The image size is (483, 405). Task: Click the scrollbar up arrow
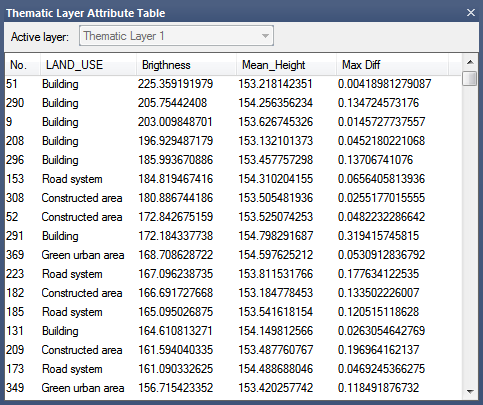coord(470,62)
